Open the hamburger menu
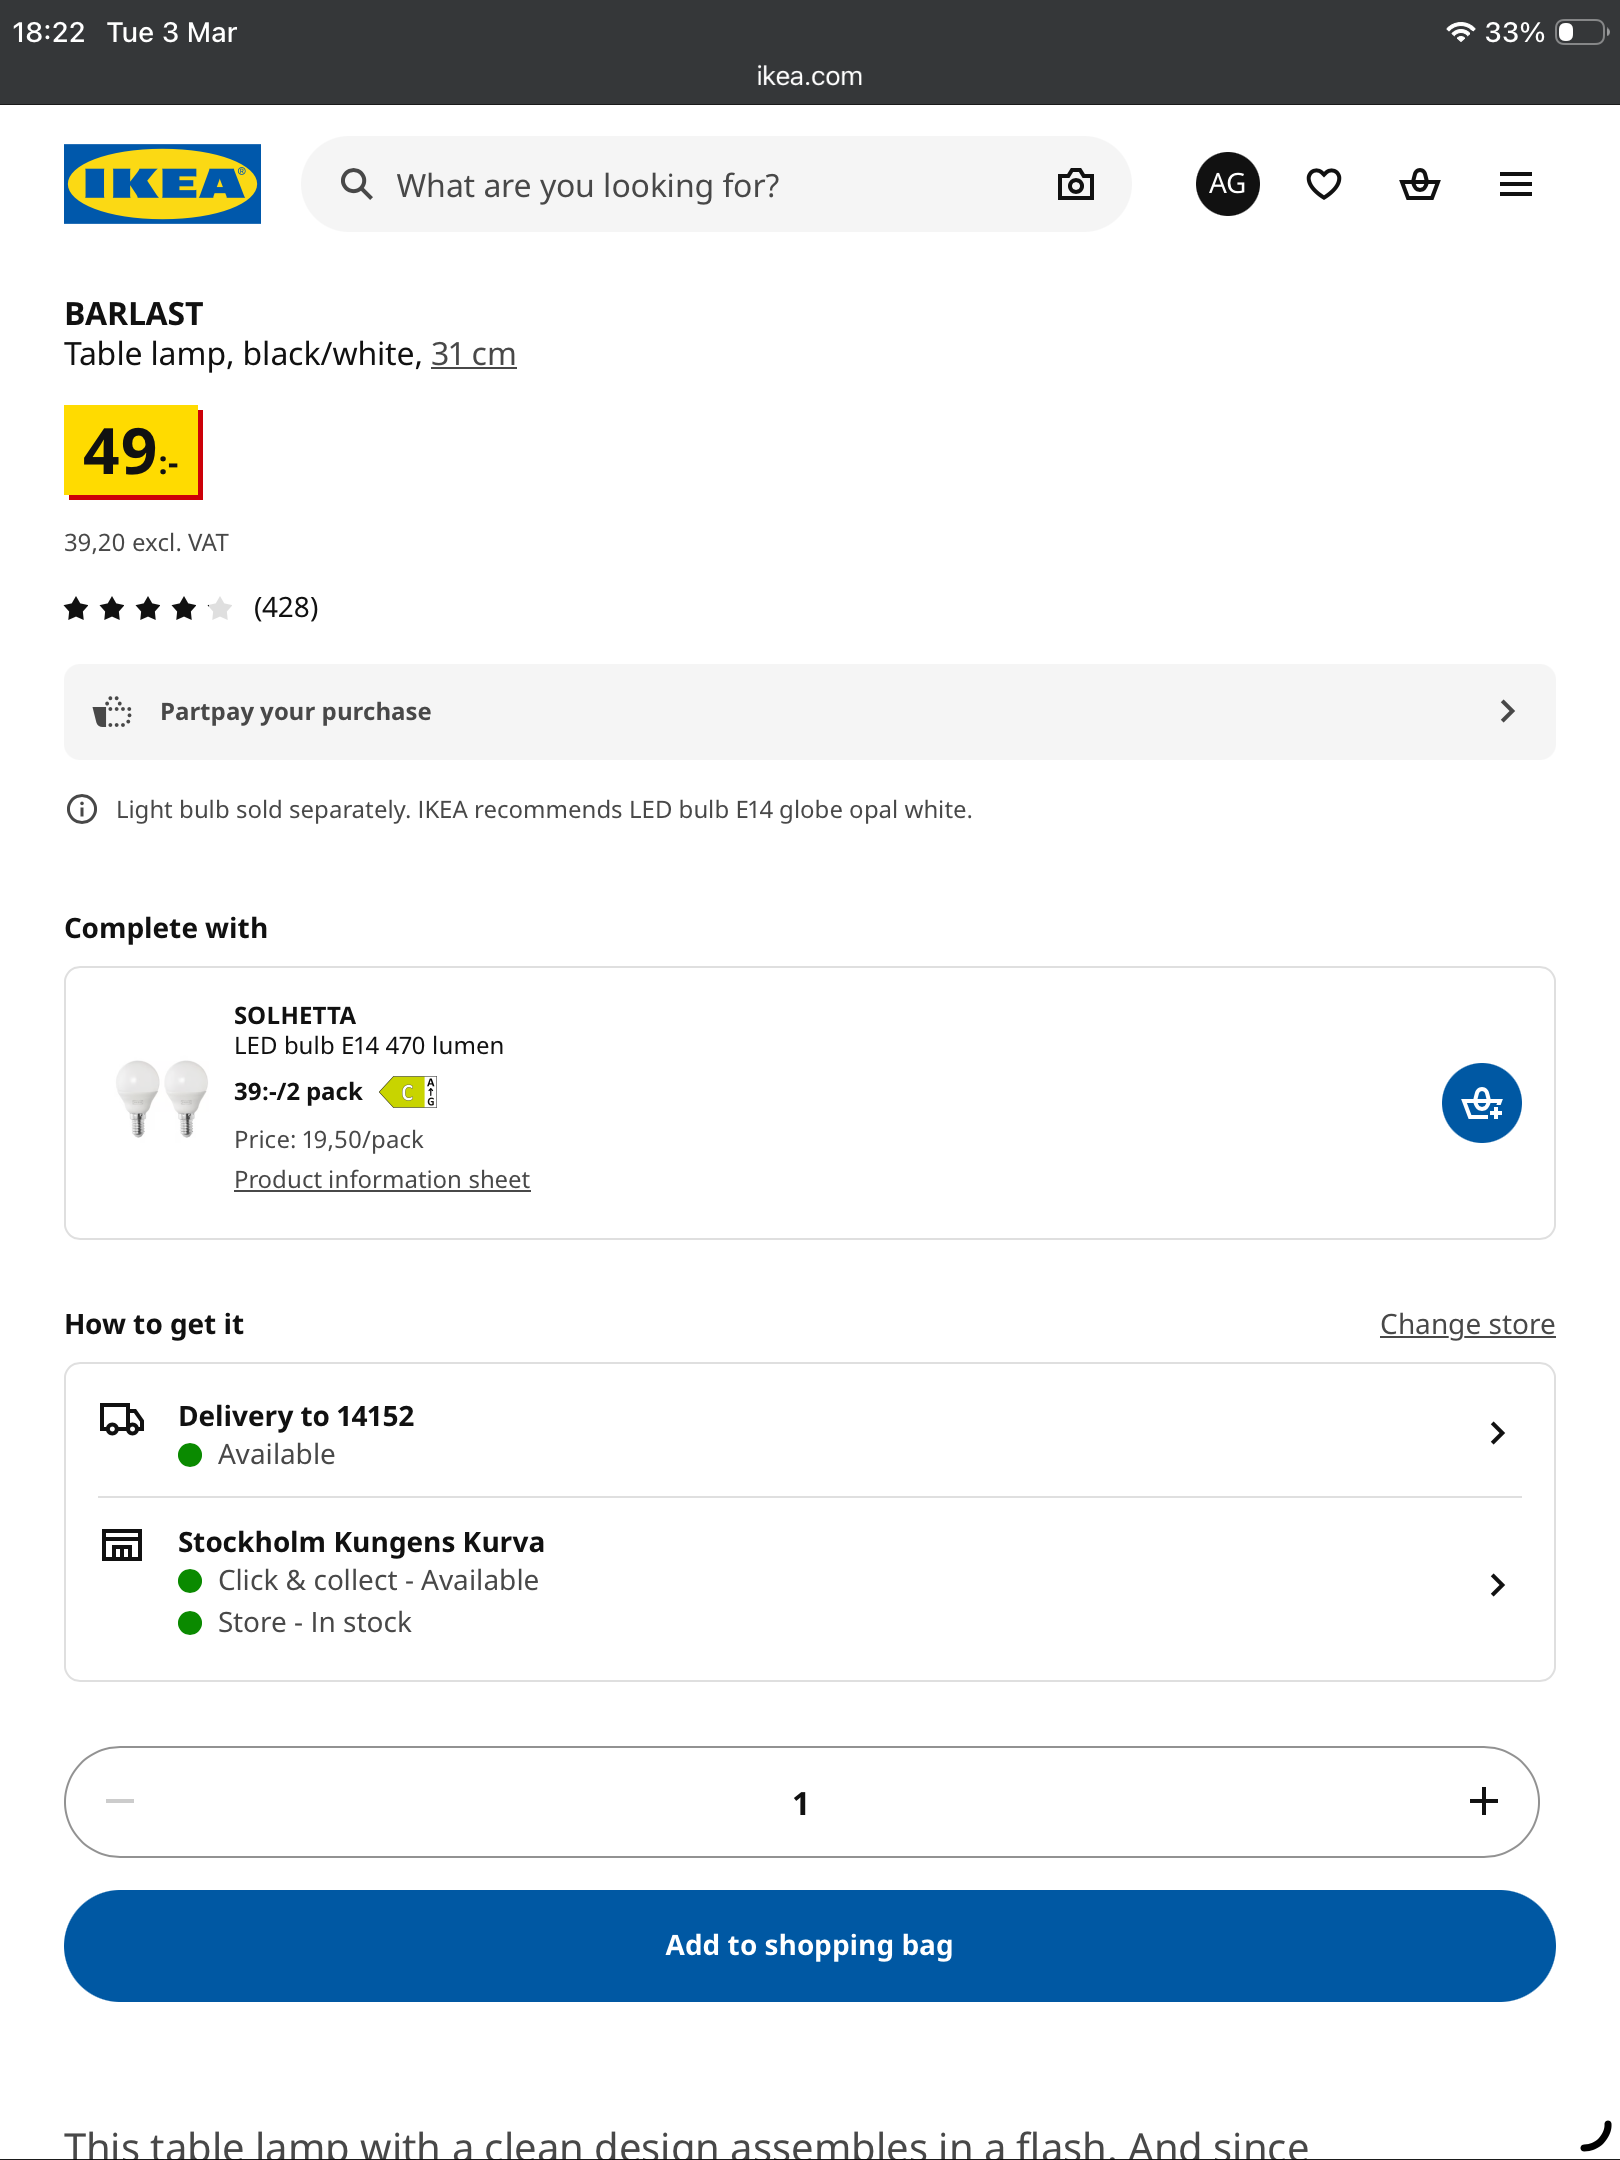The image size is (1620, 2160). (x=1516, y=184)
